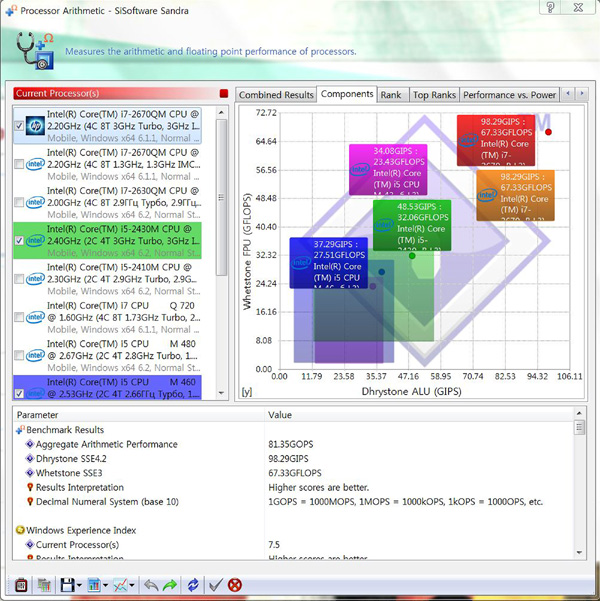Screen dimensions: 600x601
Task: Check the i7-2630QM 2.00GHz processor
Action: (x=19, y=202)
